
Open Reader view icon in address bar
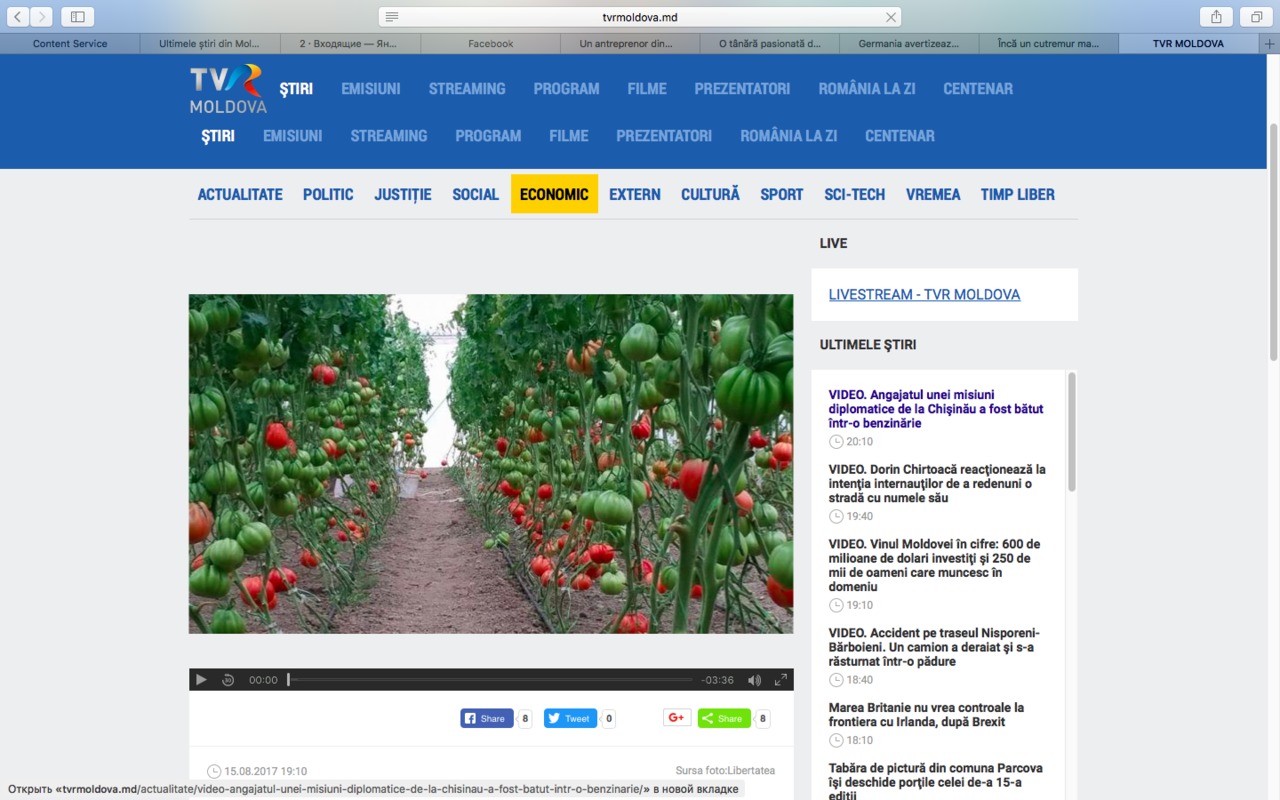(392, 17)
